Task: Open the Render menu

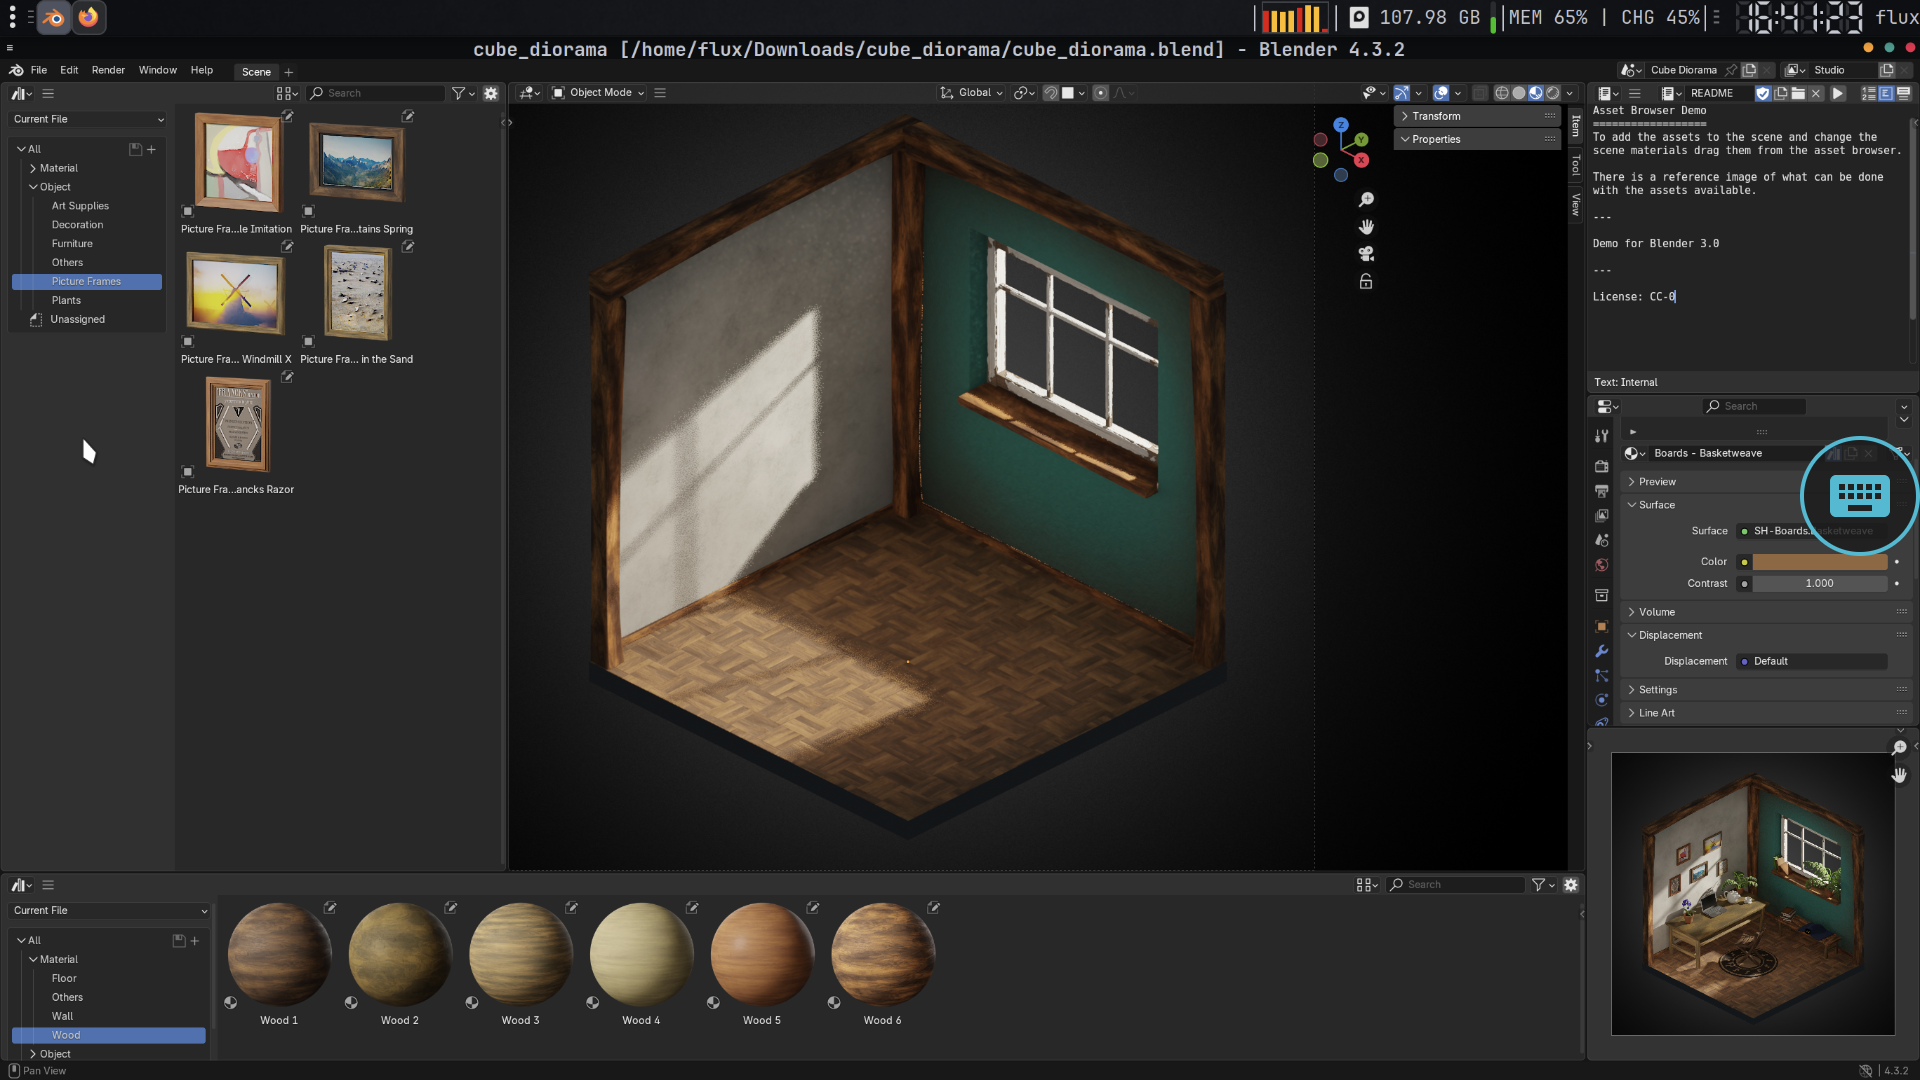Action: point(108,70)
